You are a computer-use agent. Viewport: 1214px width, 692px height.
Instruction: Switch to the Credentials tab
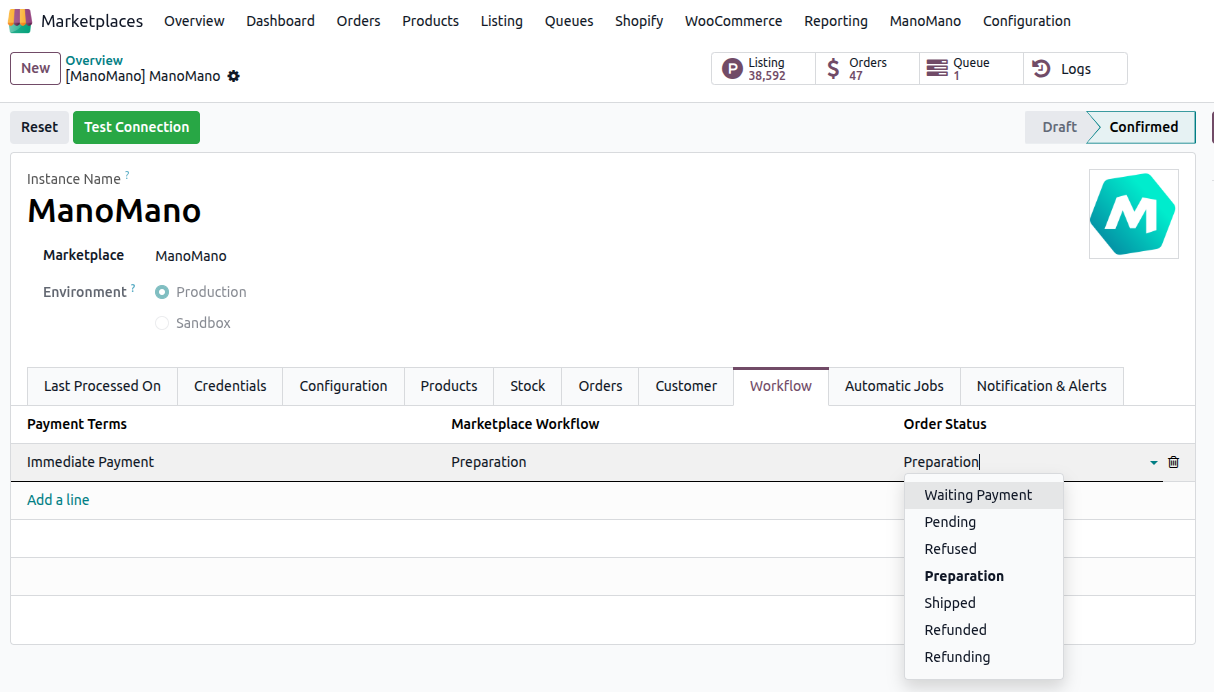tap(230, 386)
